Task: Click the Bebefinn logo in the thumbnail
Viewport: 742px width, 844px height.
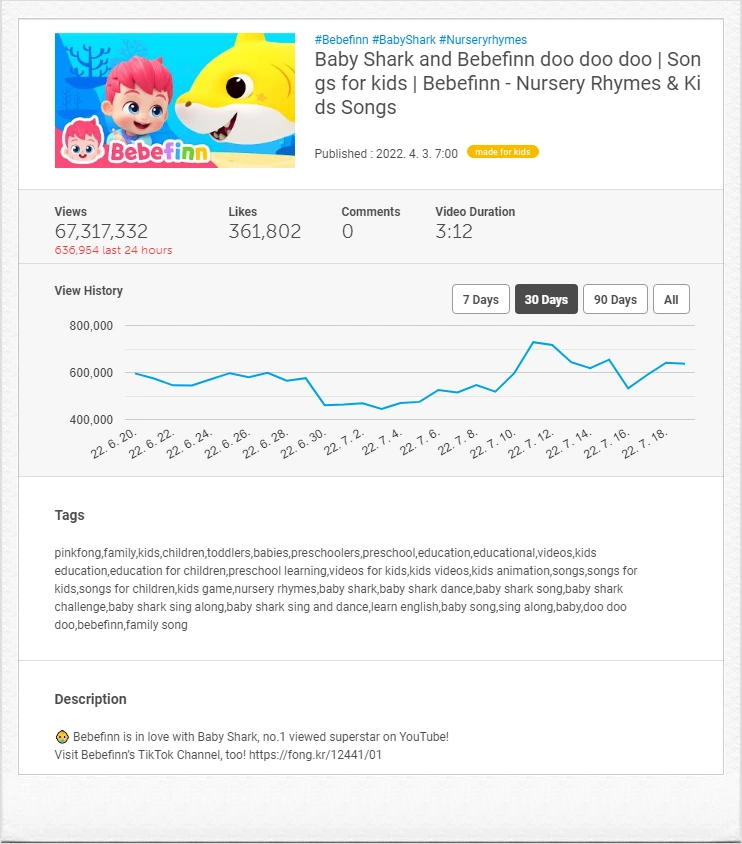Action: point(135,146)
